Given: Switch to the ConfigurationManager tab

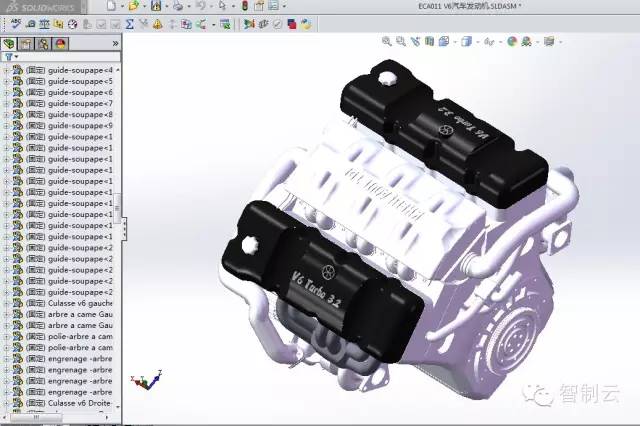Looking at the screenshot, I should 43,44.
